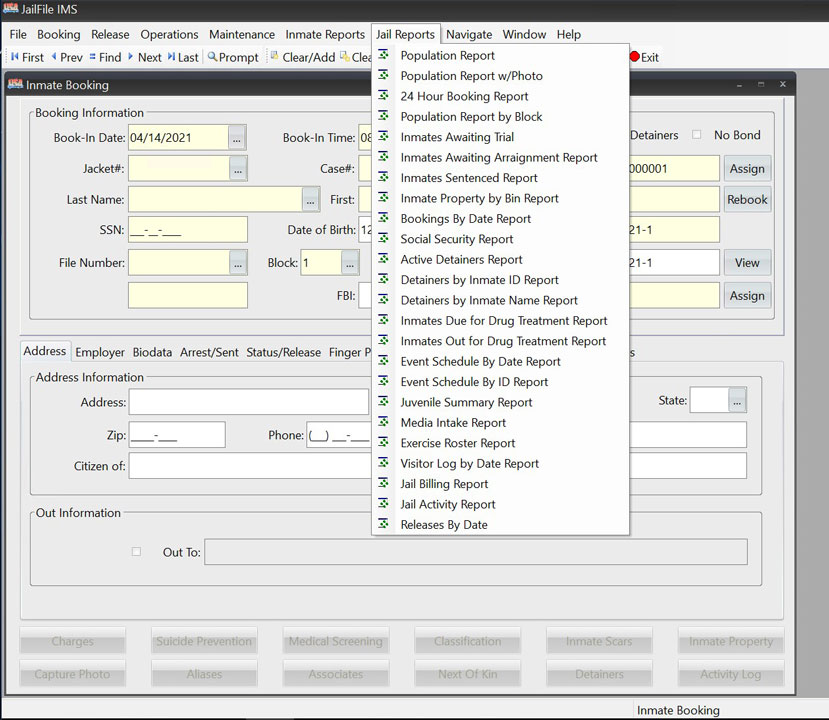This screenshot has width=829, height=720.
Task: Open the Book-In Date picker button
Action: (x=237, y=138)
